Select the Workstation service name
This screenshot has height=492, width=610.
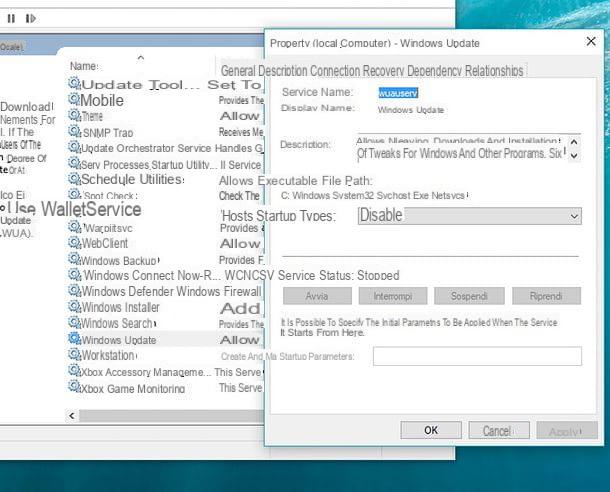(108, 355)
